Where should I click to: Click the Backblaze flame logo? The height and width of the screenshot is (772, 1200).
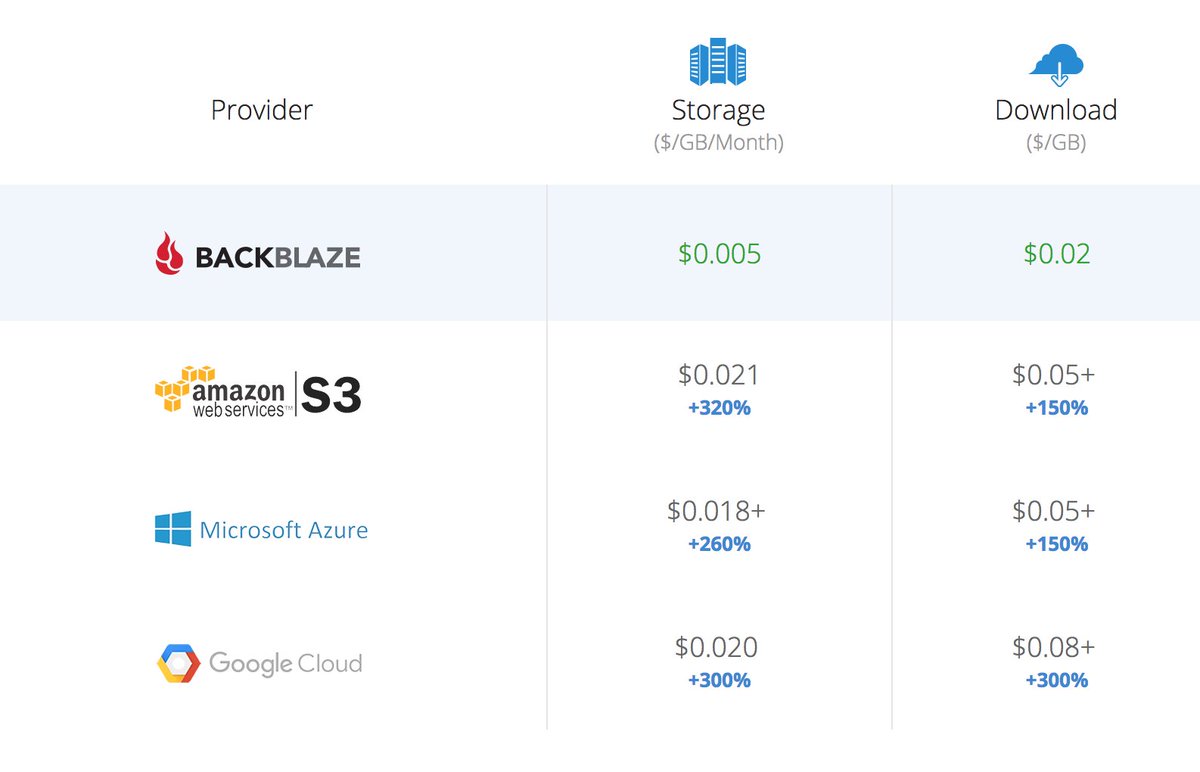(169, 254)
